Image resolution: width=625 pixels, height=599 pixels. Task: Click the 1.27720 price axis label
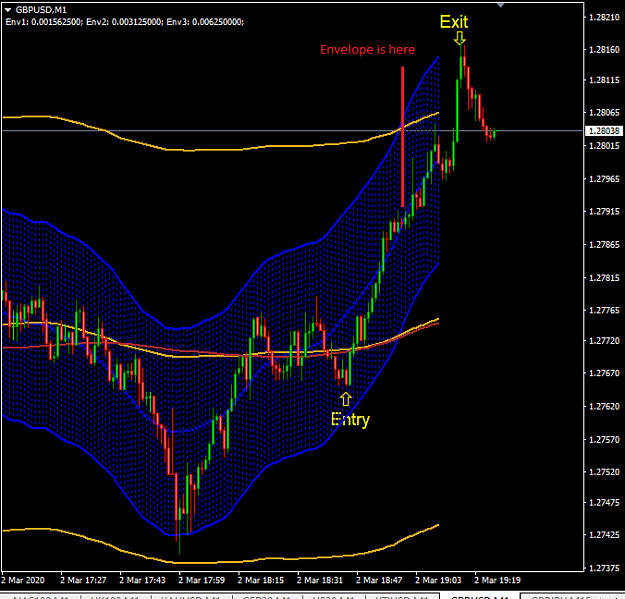pos(604,341)
